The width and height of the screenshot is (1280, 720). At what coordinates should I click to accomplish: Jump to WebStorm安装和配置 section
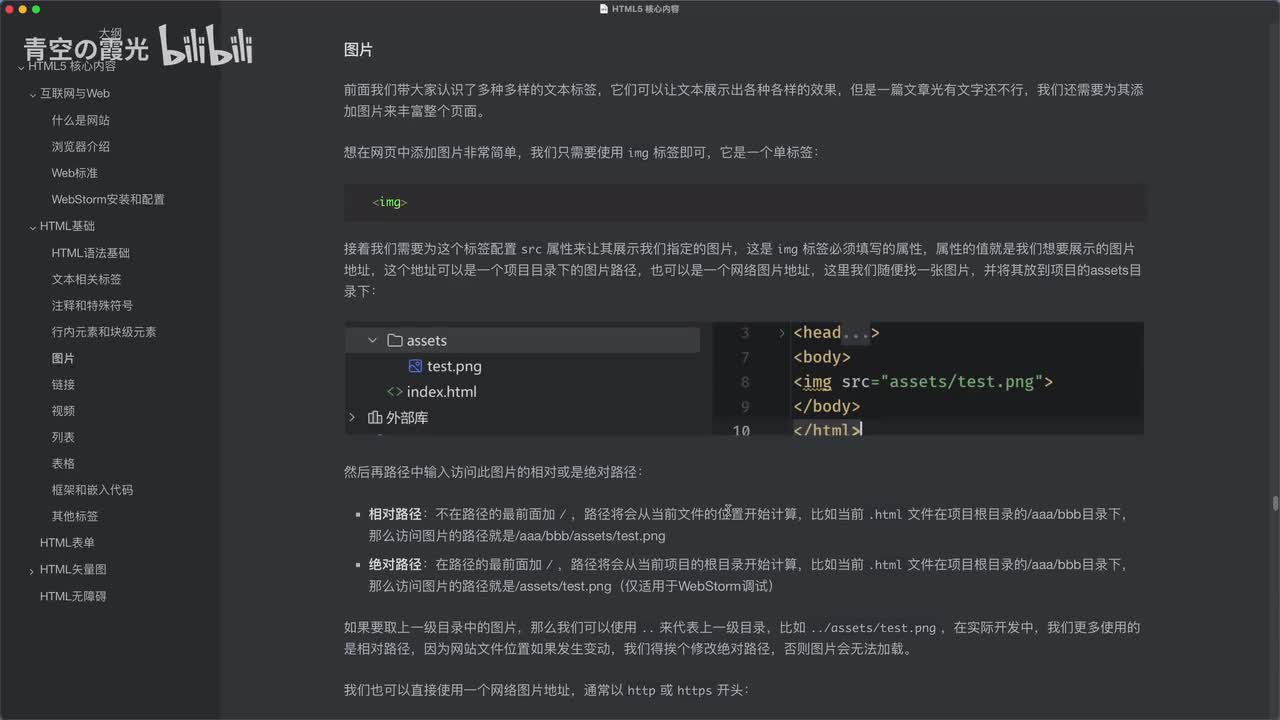pyautogui.click(x=108, y=199)
